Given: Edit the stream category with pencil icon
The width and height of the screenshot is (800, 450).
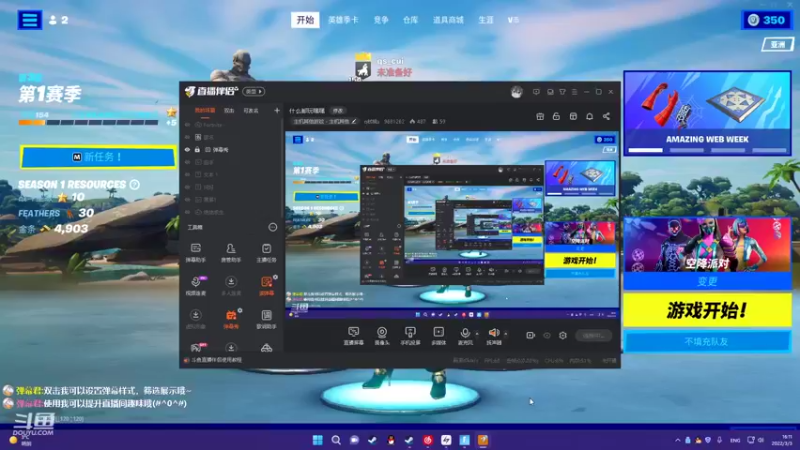Looking at the screenshot, I should 354,121.
